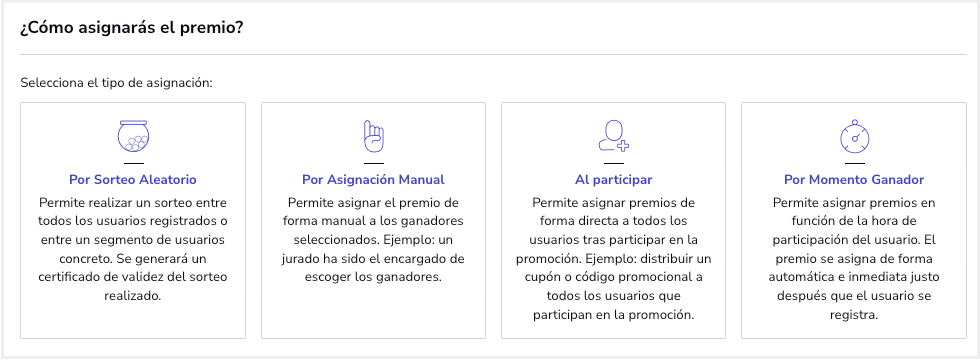The image size is (980, 360).
Task: Click the short dash below the raffle bowl icon
Action: tap(133, 164)
